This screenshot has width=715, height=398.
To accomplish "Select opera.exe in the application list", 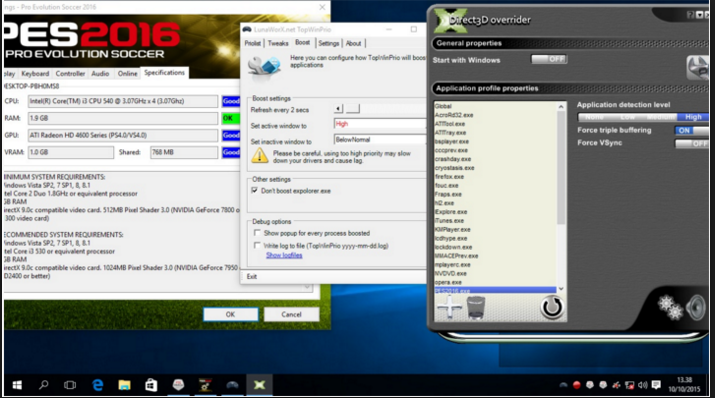I will pyautogui.click(x=495, y=282).
